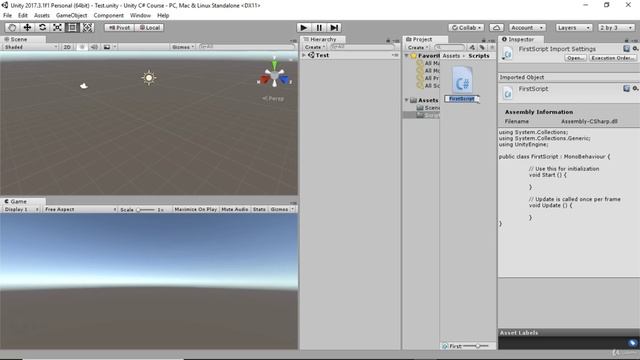640x360 pixels.
Task: Open Hierarchy Create dropdown
Action: pos(315,47)
